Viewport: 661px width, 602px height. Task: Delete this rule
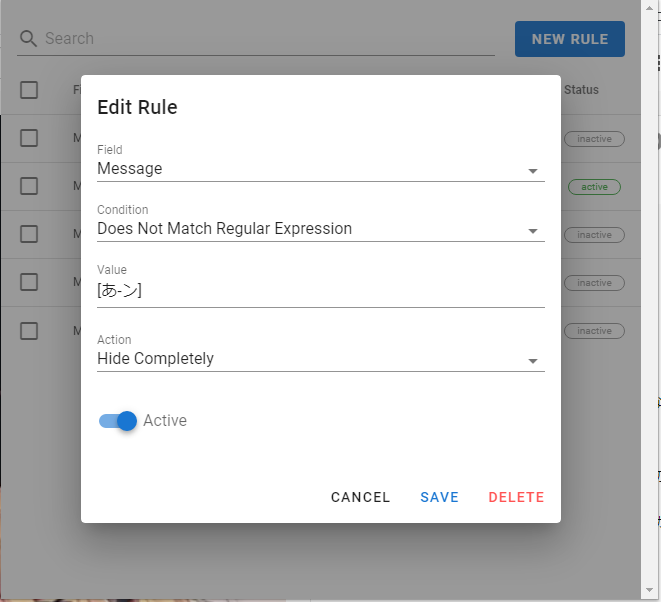tap(516, 497)
